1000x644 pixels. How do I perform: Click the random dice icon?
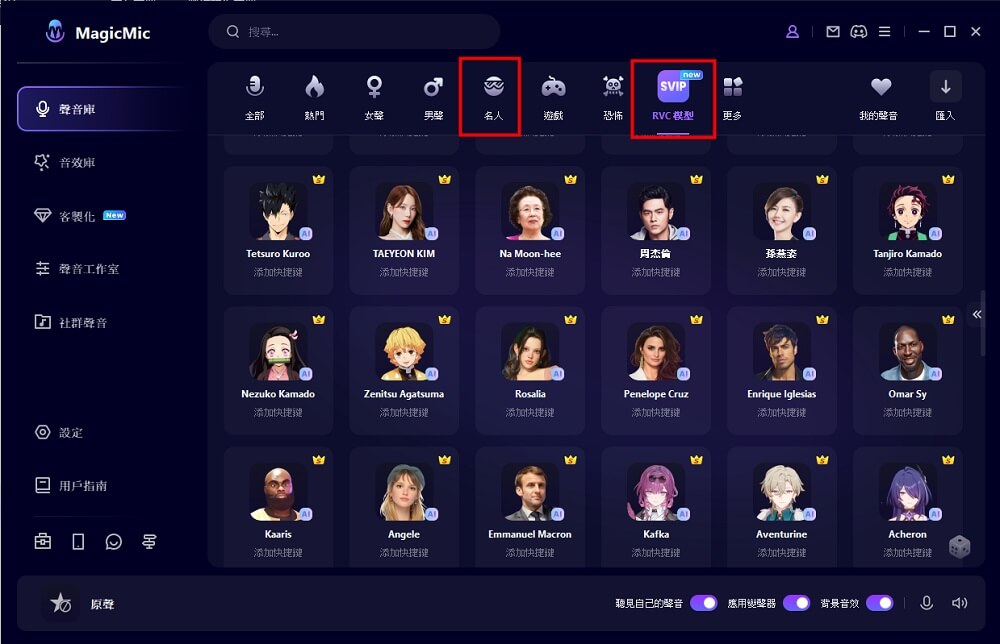click(x=959, y=547)
